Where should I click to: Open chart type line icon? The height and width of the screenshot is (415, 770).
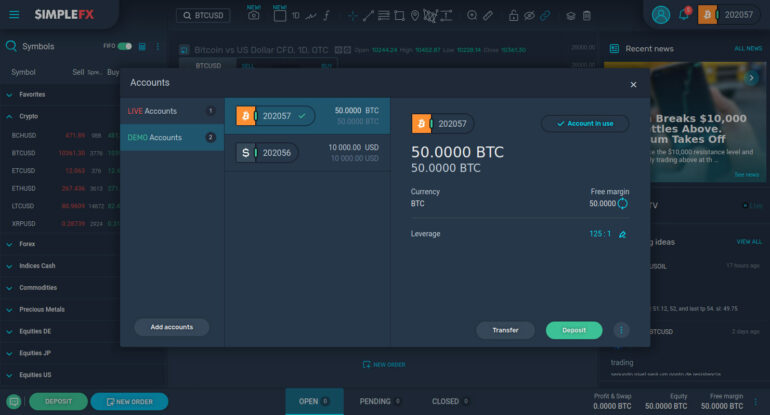[x=311, y=16]
